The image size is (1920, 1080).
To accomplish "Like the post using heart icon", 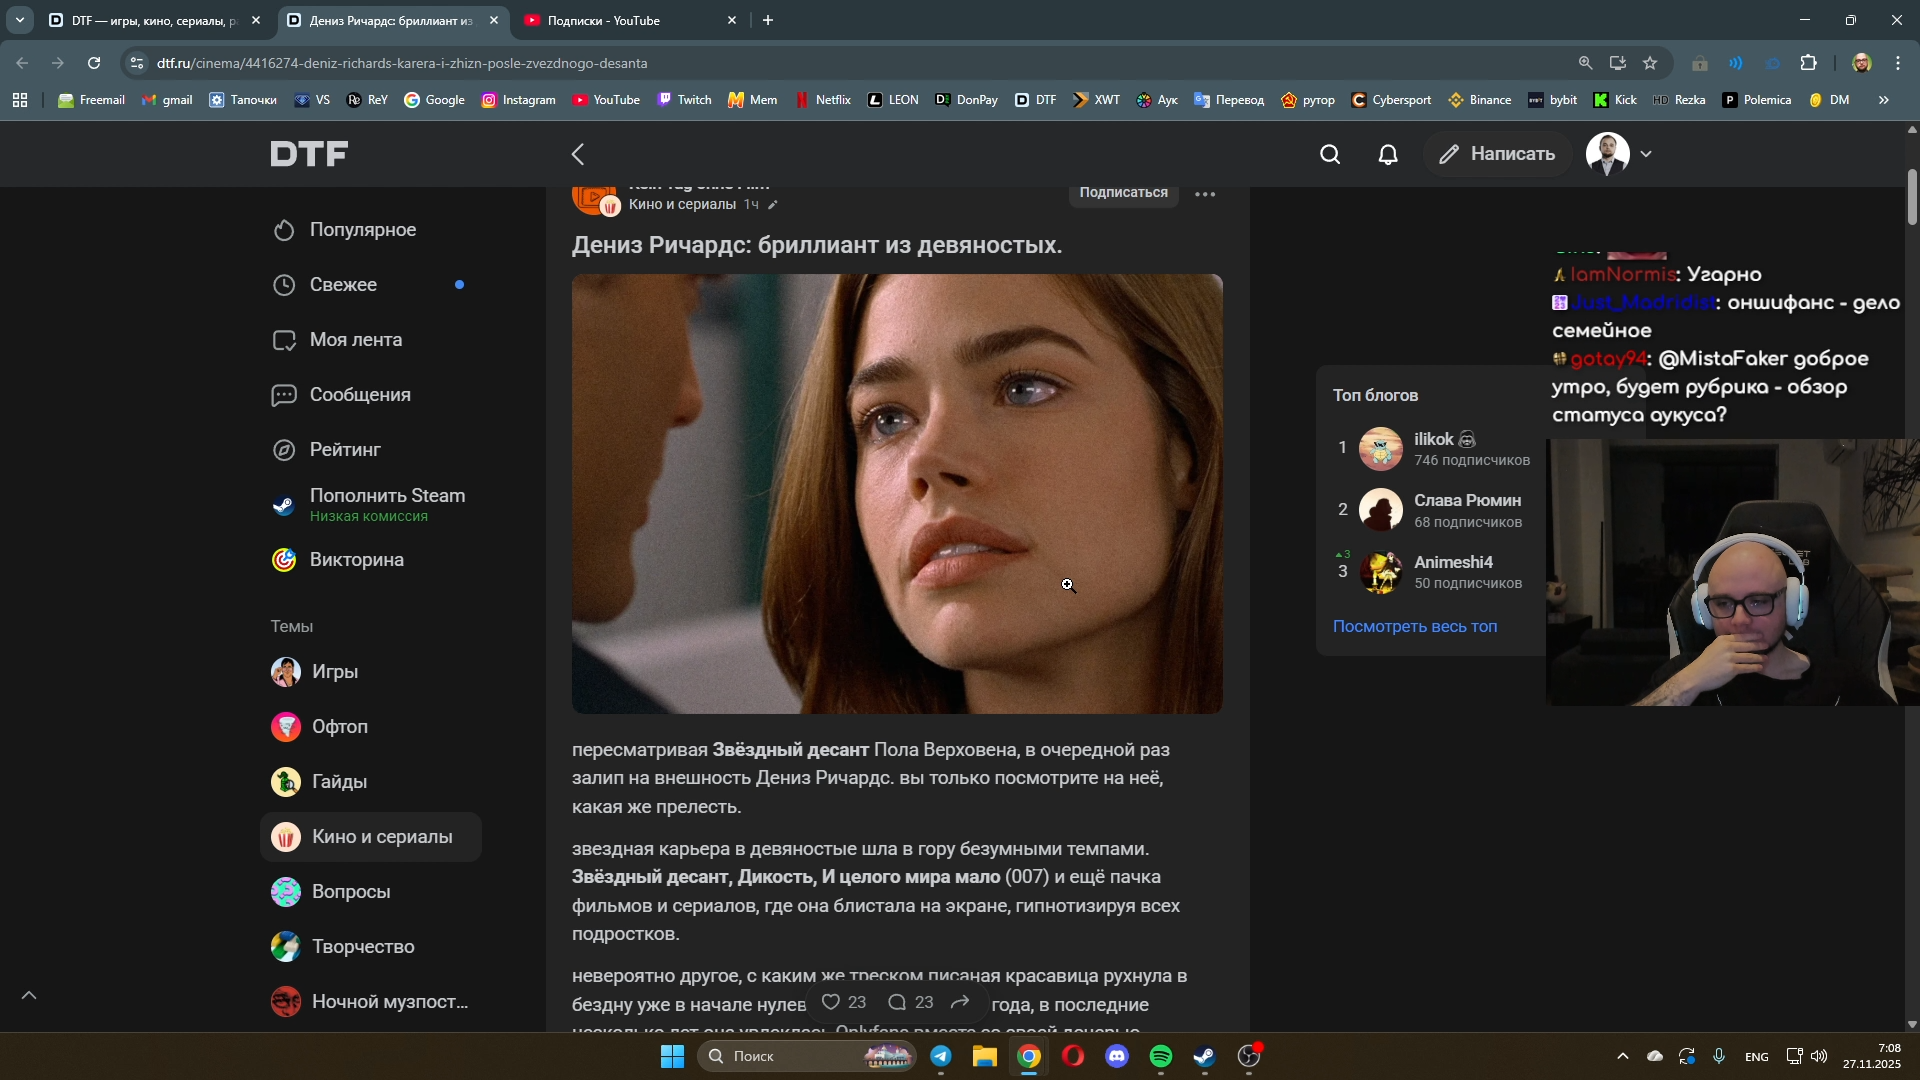I will coord(831,1002).
